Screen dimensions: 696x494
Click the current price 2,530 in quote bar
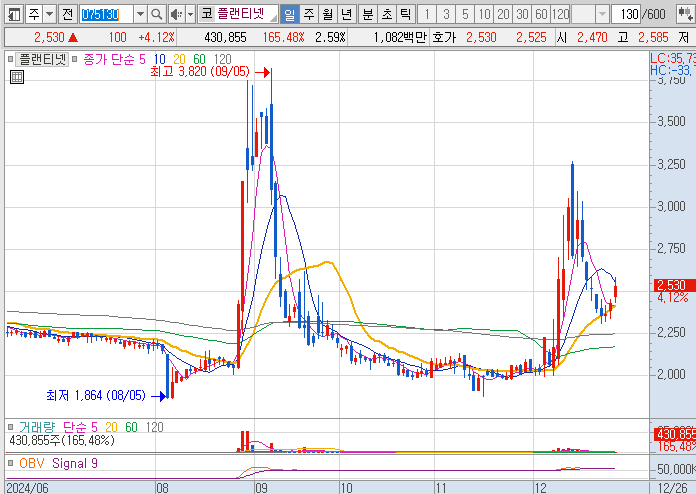point(49,37)
